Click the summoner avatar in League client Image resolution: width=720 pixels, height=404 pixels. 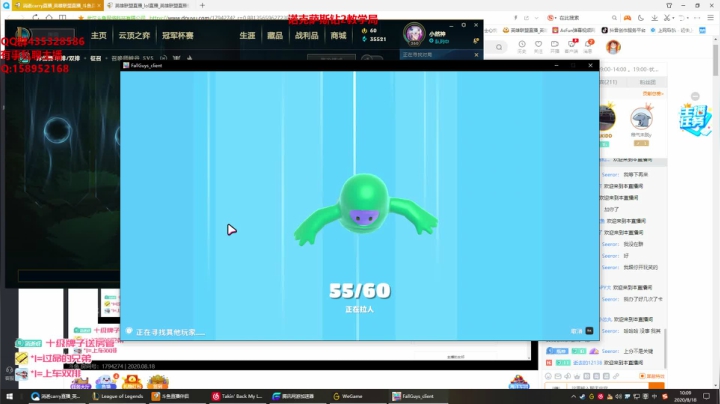pos(414,34)
